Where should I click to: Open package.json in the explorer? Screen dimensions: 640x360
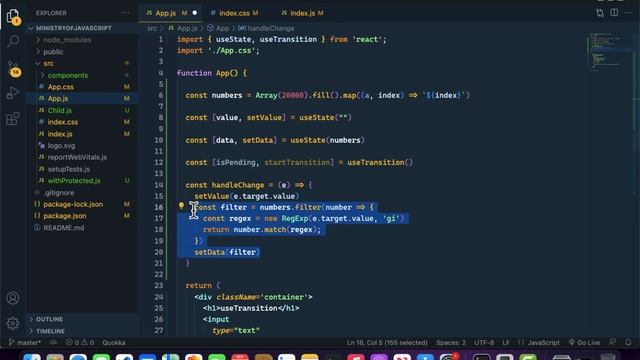tap(64, 216)
